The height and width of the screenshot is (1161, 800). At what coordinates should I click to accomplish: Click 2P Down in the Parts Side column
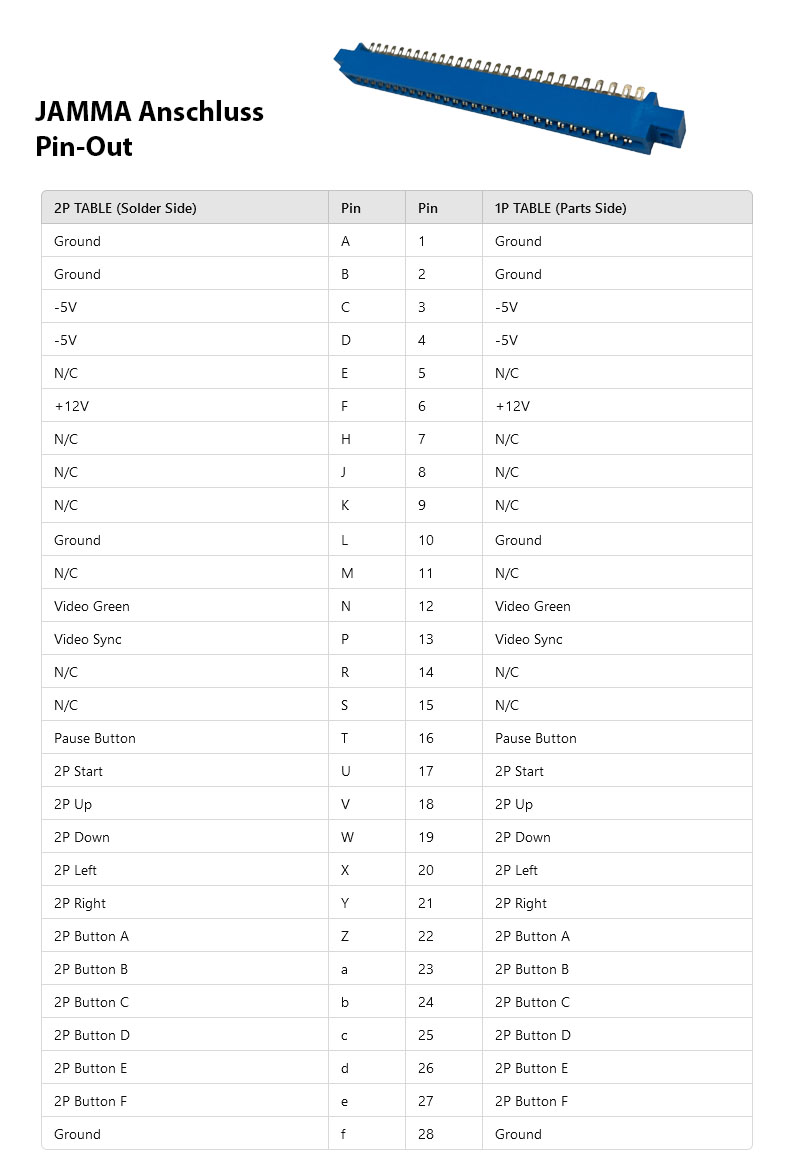522,837
